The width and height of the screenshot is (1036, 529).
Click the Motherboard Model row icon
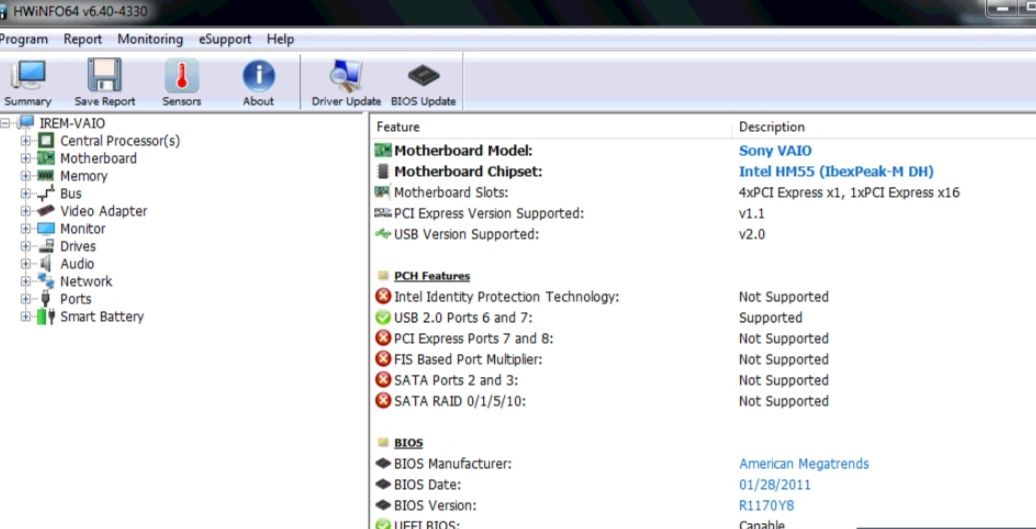[x=383, y=151]
